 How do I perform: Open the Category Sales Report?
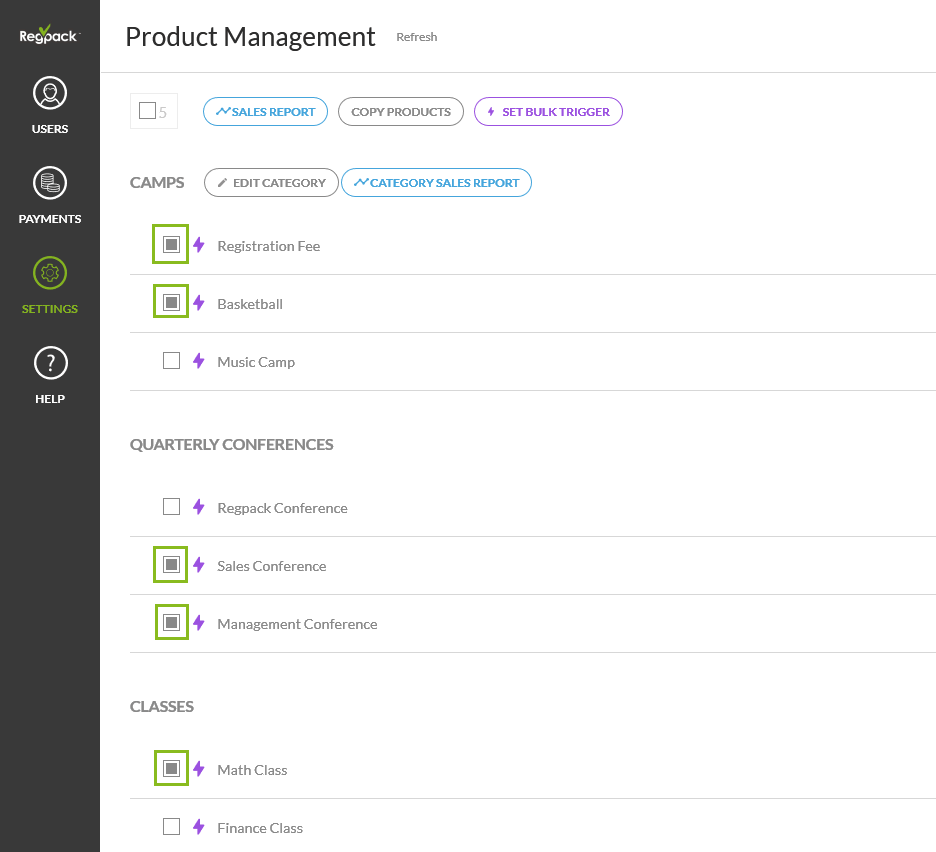click(436, 183)
